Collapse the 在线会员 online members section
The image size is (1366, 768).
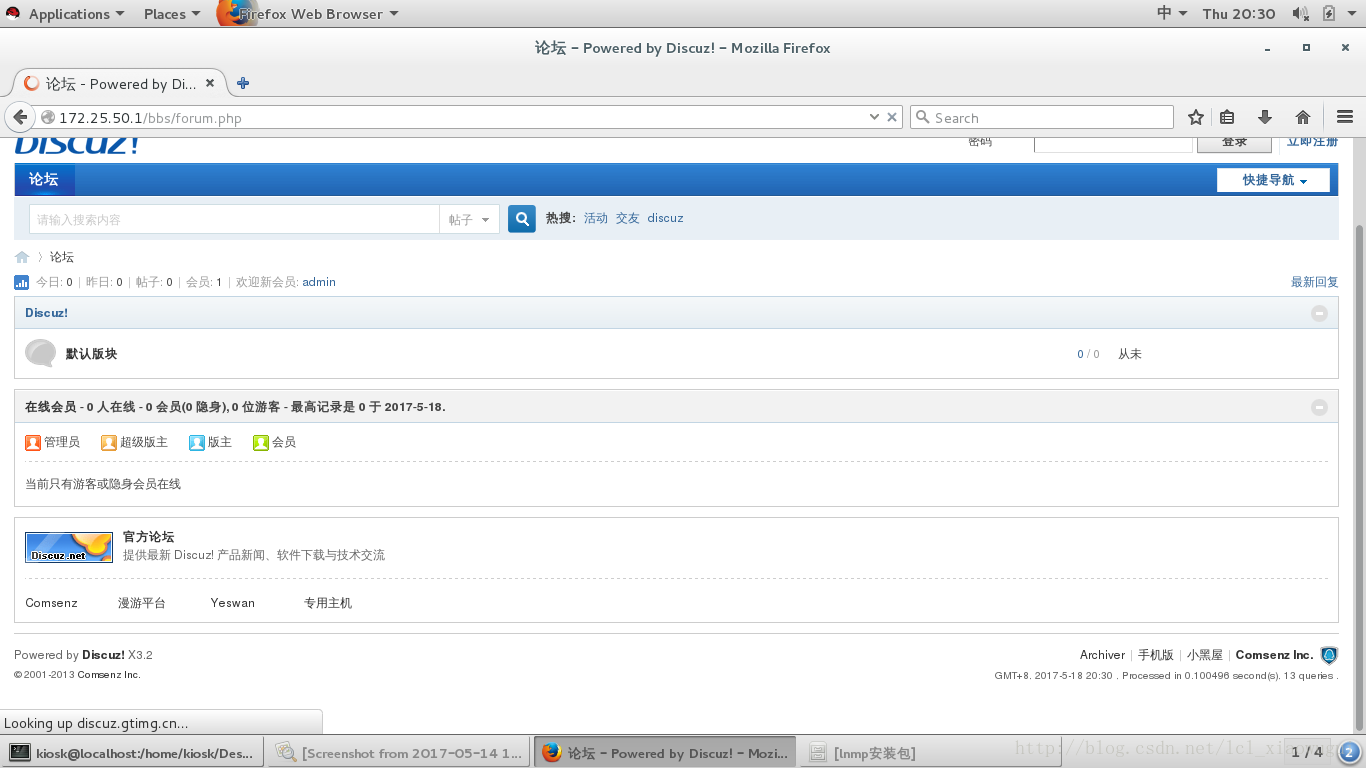pos(1319,407)
